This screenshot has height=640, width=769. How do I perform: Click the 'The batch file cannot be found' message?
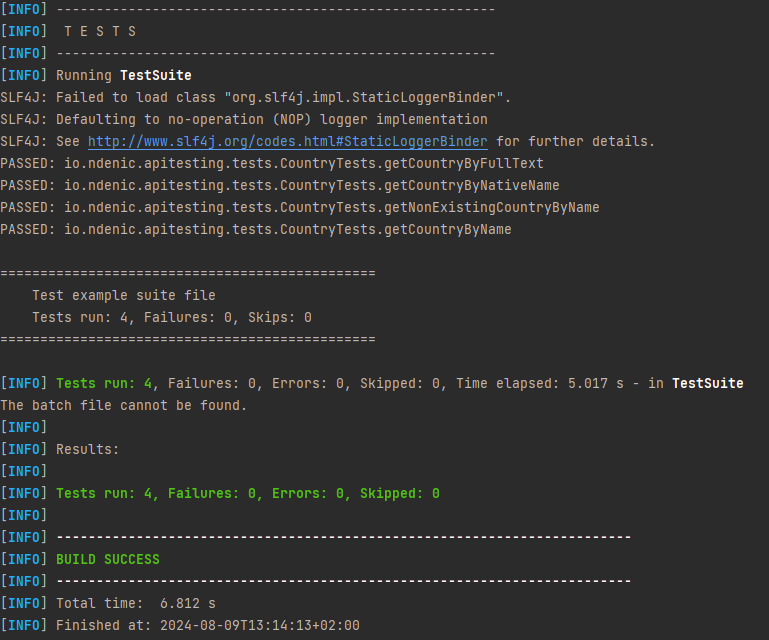click(x=124, y=406)
